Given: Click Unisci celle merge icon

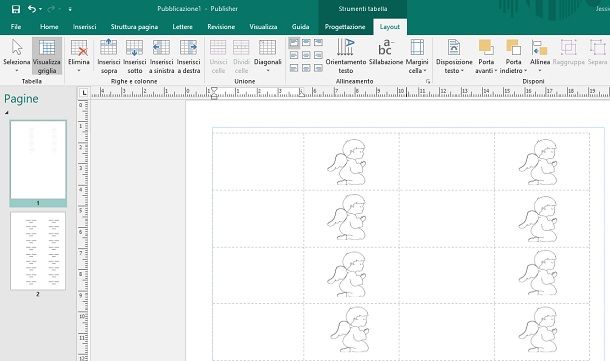Looking at the screenshot, I should pos(218,47).
